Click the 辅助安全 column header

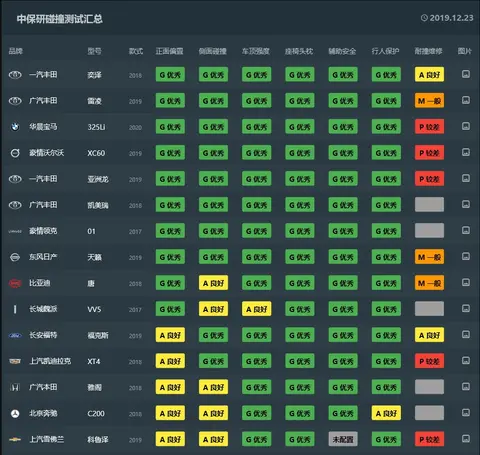(x=342, y=51)
